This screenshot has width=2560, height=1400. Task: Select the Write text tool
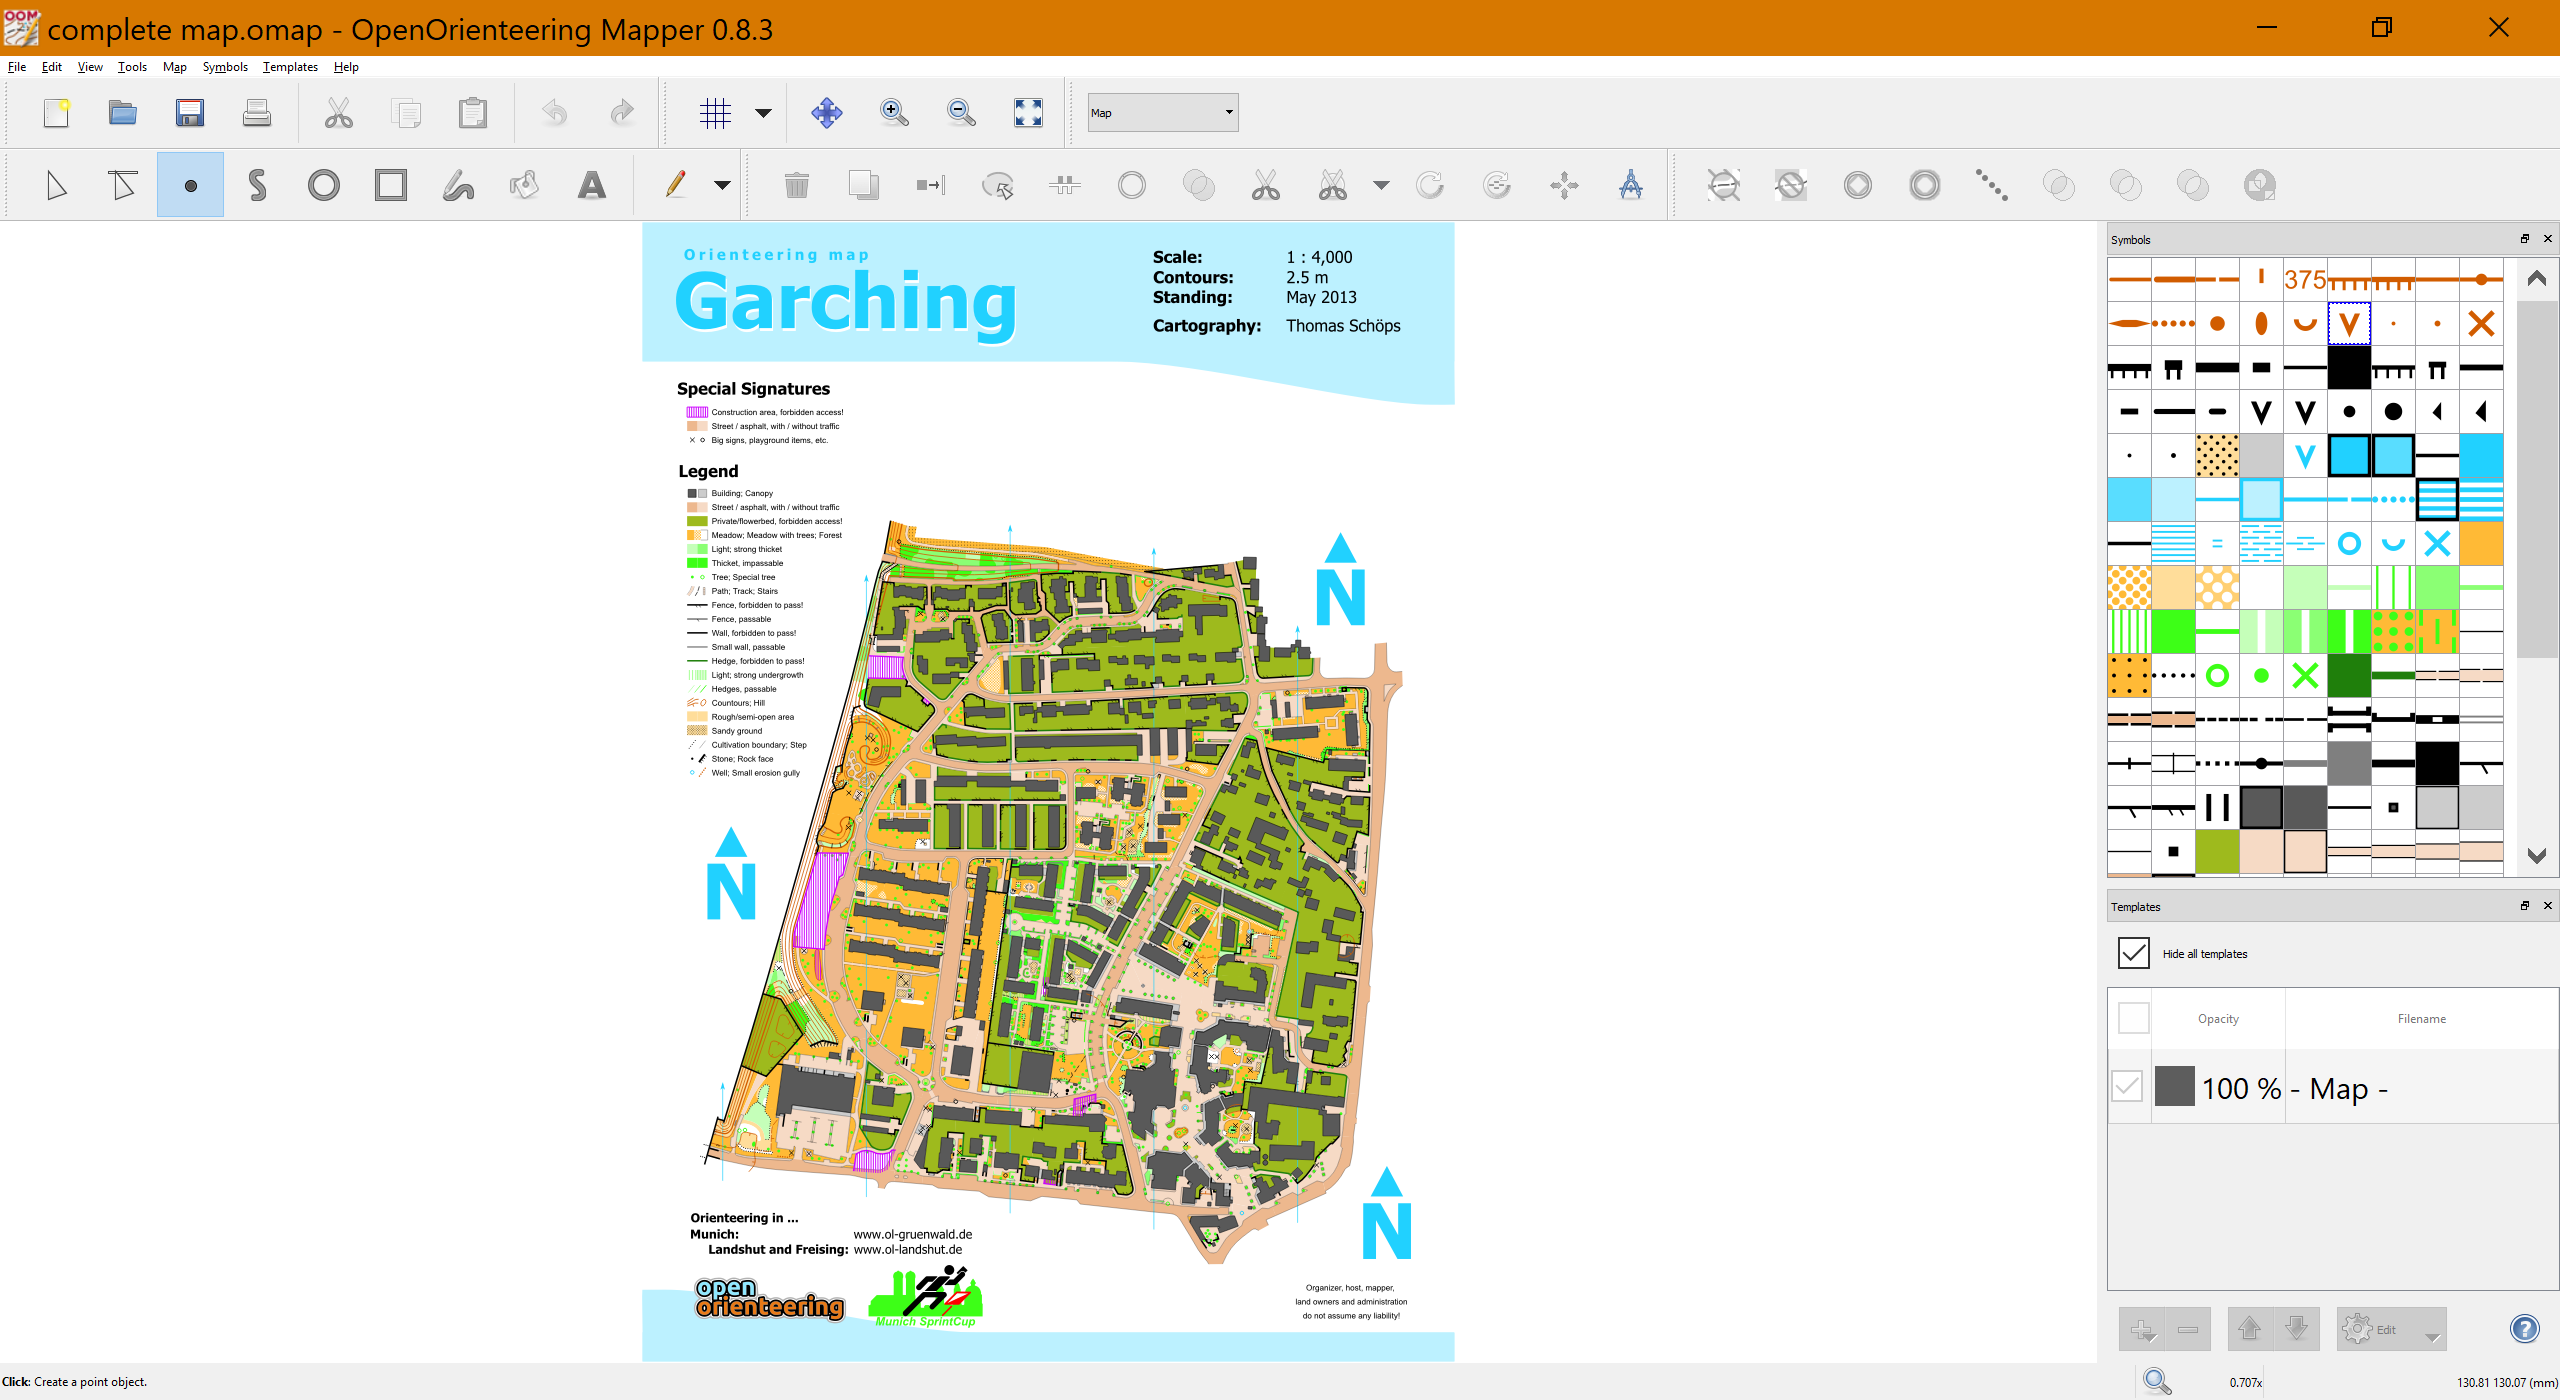(592, 185)
